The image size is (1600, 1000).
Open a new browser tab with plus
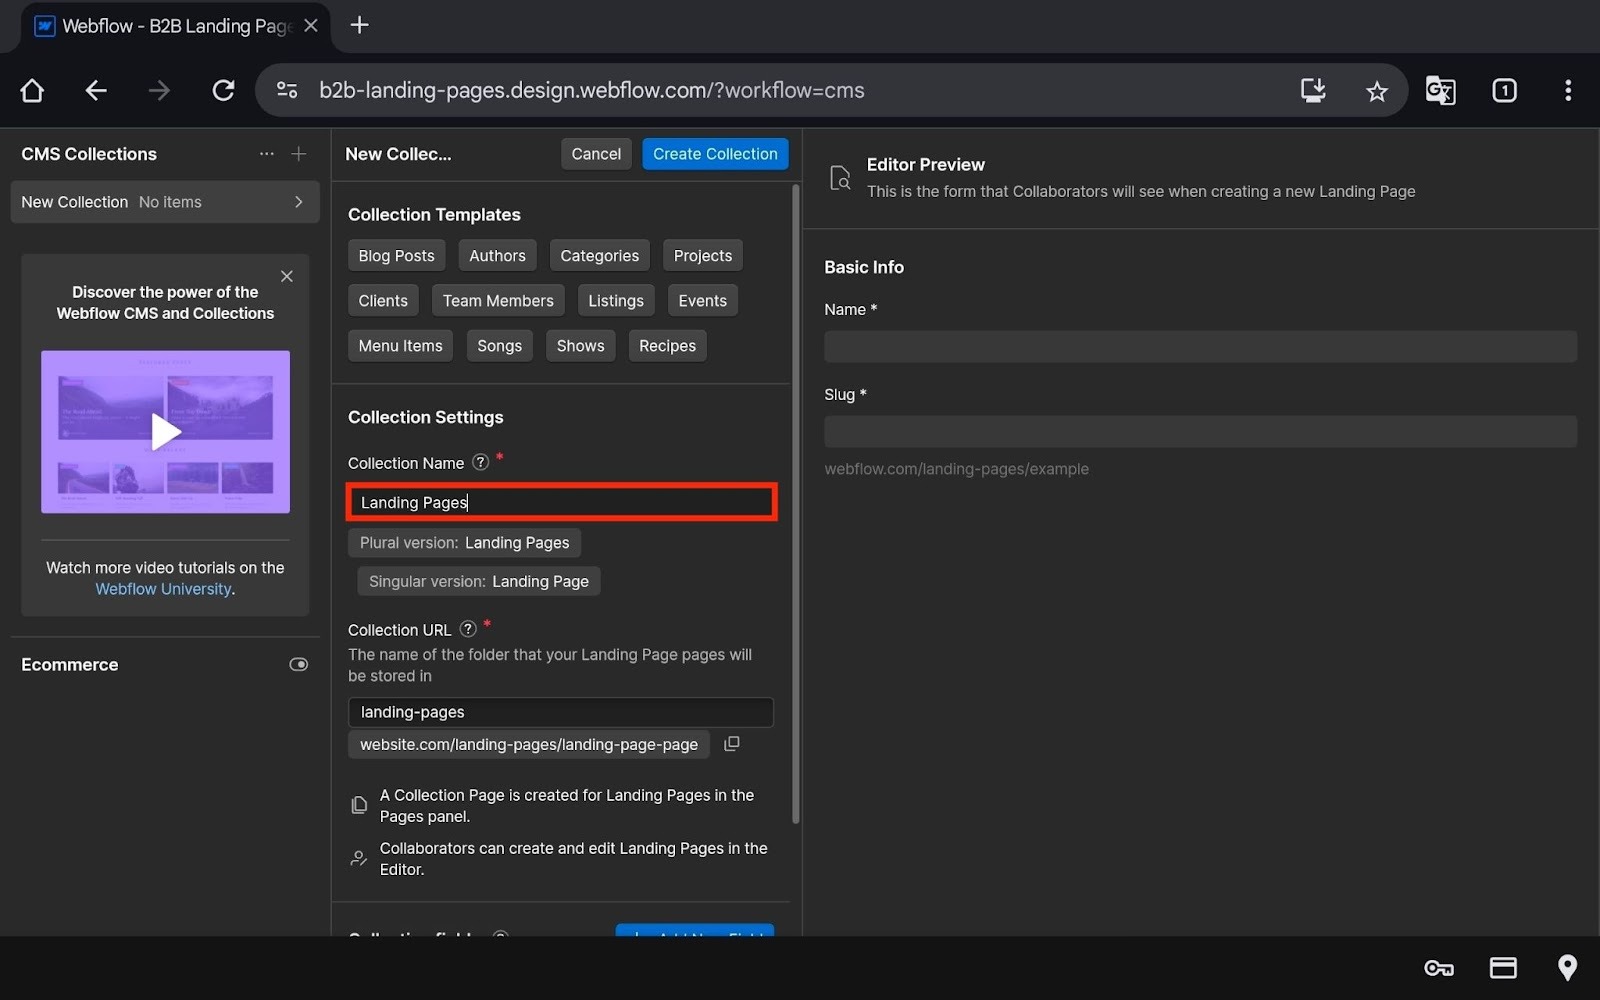click(x=360, y=25)
